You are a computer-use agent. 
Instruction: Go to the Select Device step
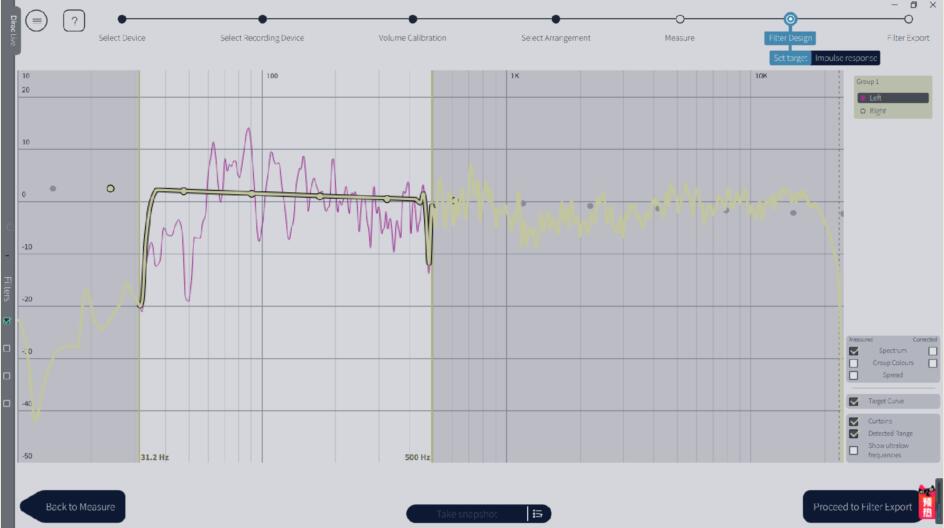point(122,19)
